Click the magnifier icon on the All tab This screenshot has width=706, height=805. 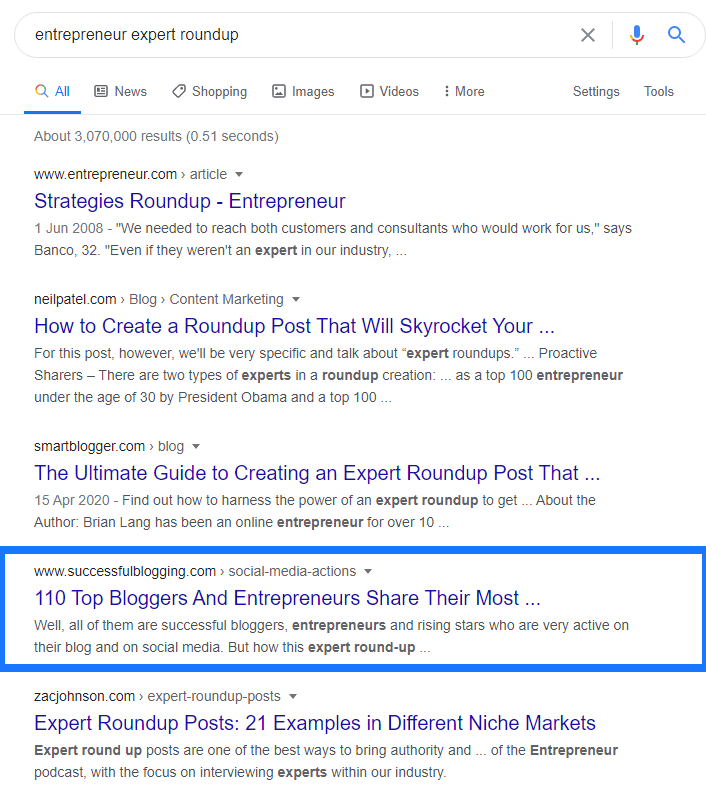click(x=42, y=91)
